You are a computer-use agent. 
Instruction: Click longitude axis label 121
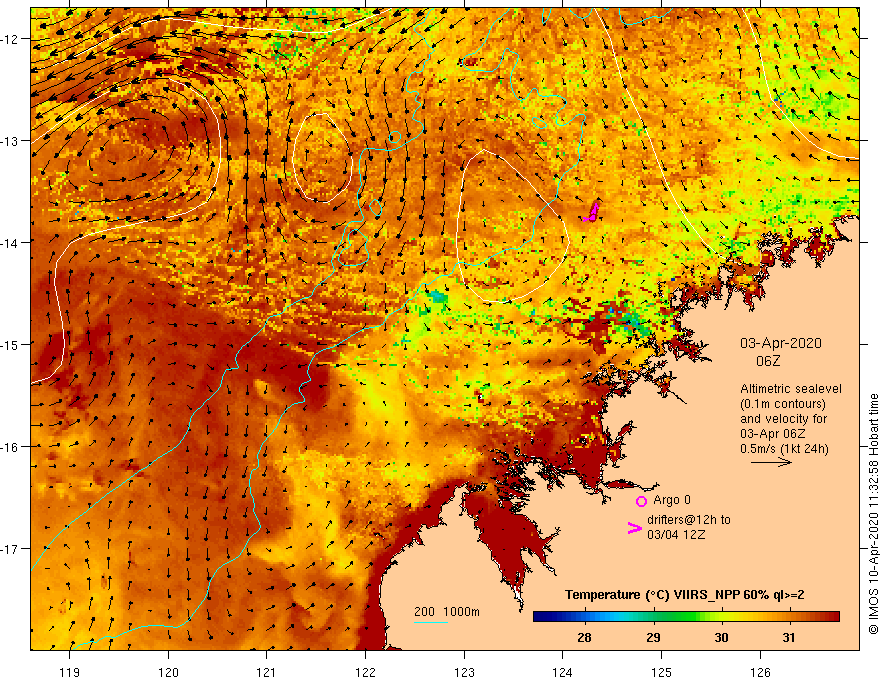click(x=267, y=672)
